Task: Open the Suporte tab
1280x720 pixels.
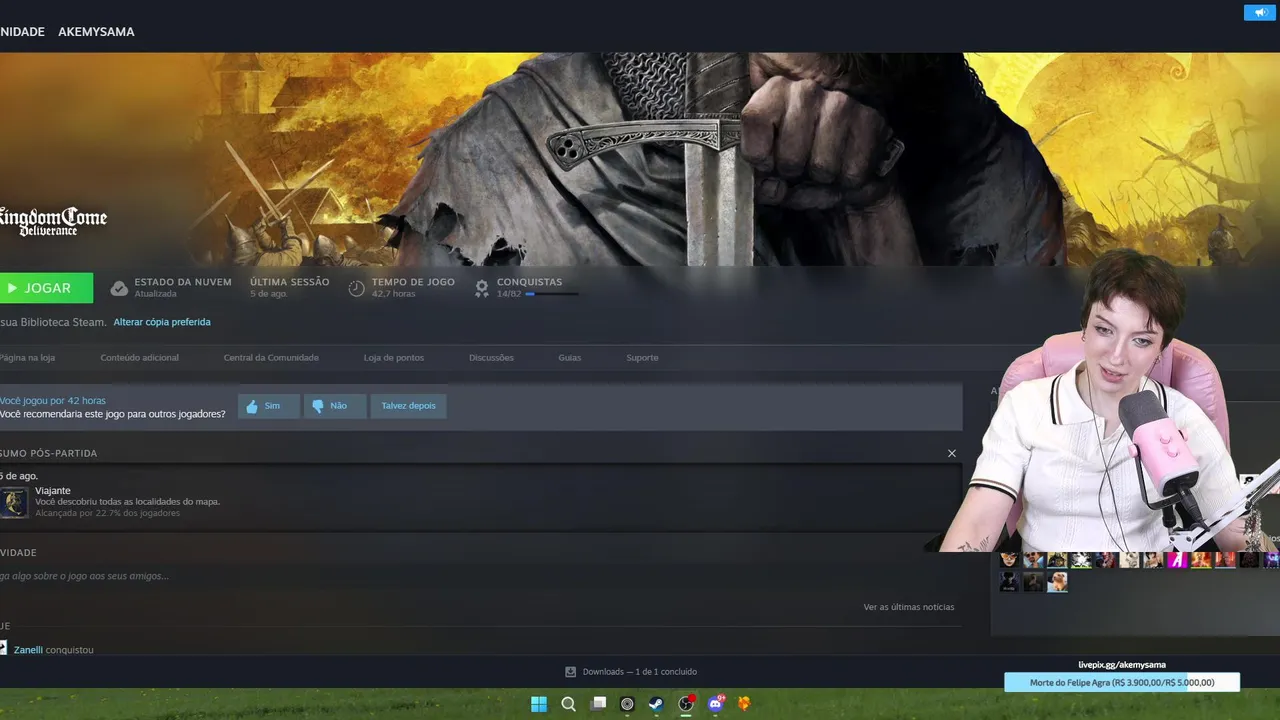Action: tap(642, 357)
